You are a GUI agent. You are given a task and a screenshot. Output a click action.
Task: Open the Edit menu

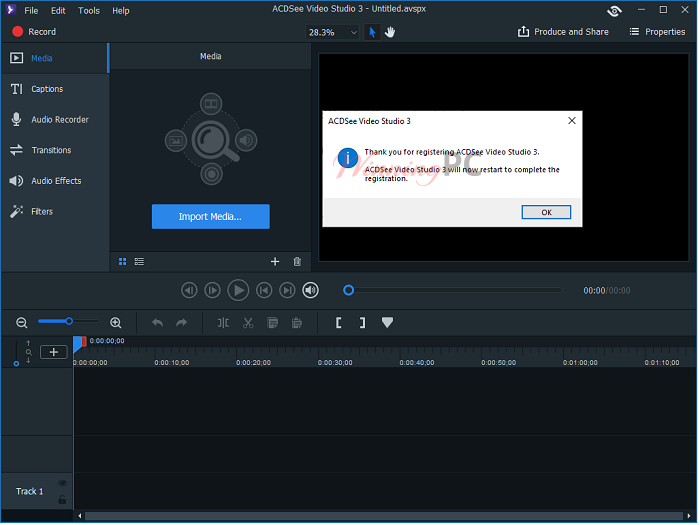(58, 10)
